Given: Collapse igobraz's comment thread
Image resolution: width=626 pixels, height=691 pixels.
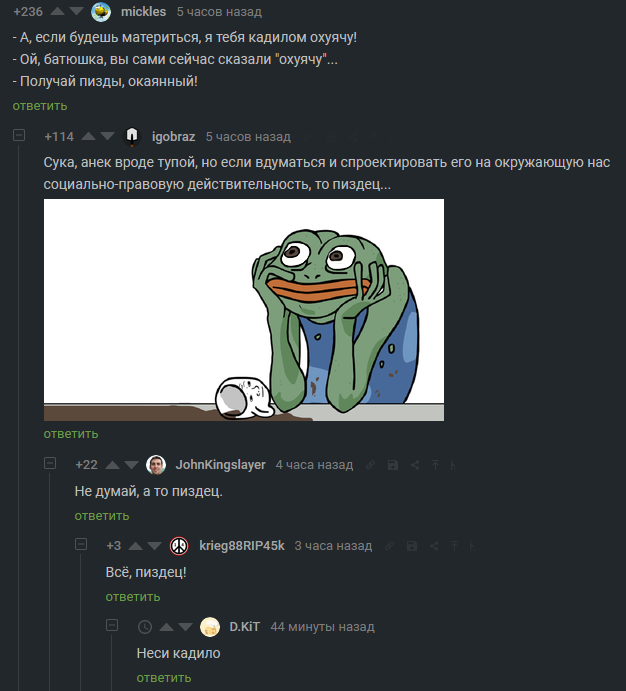Looking at the screenshot, I should [19, 135].
